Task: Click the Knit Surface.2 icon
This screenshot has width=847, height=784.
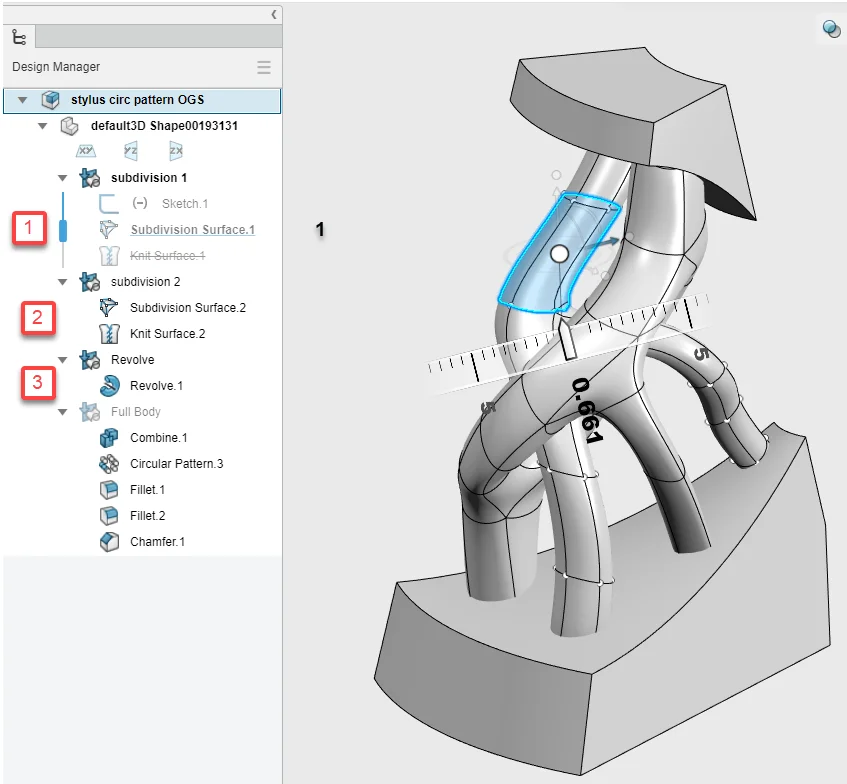Action: (110, 334)
